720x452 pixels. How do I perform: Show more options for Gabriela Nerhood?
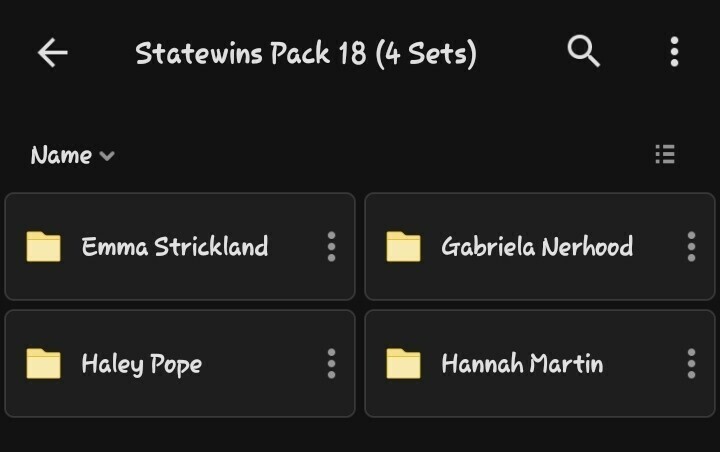click(692, 247)
